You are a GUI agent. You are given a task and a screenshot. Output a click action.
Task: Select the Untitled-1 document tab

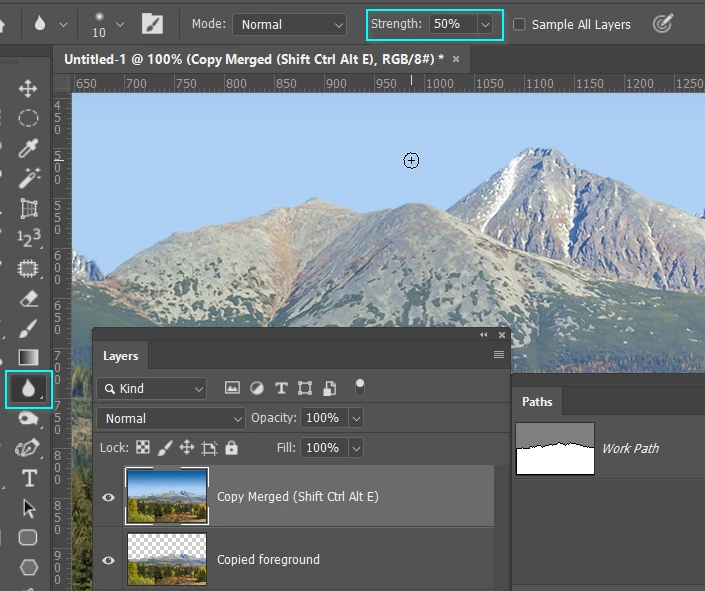254,59
